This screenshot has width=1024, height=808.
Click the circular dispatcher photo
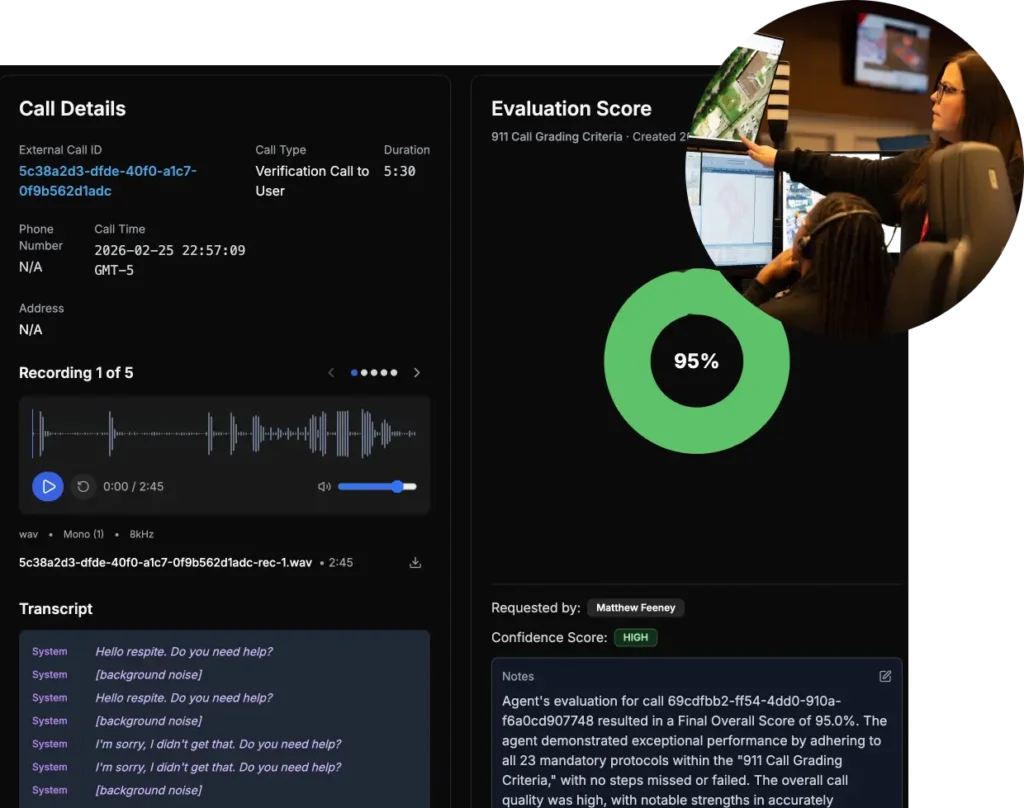(854, 168)
